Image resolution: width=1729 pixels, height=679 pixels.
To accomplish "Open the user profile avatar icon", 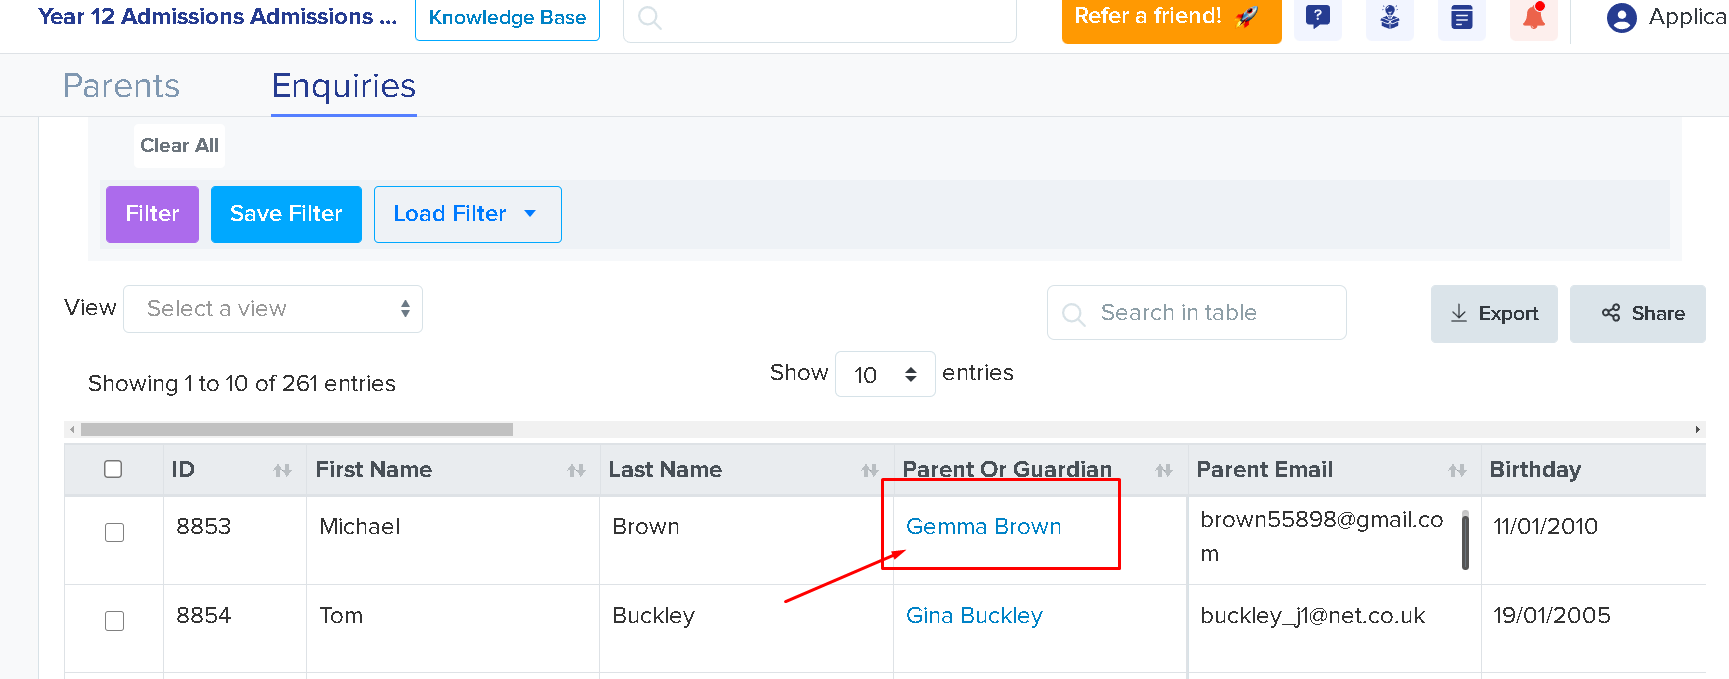I will (x=1621, y=18).
